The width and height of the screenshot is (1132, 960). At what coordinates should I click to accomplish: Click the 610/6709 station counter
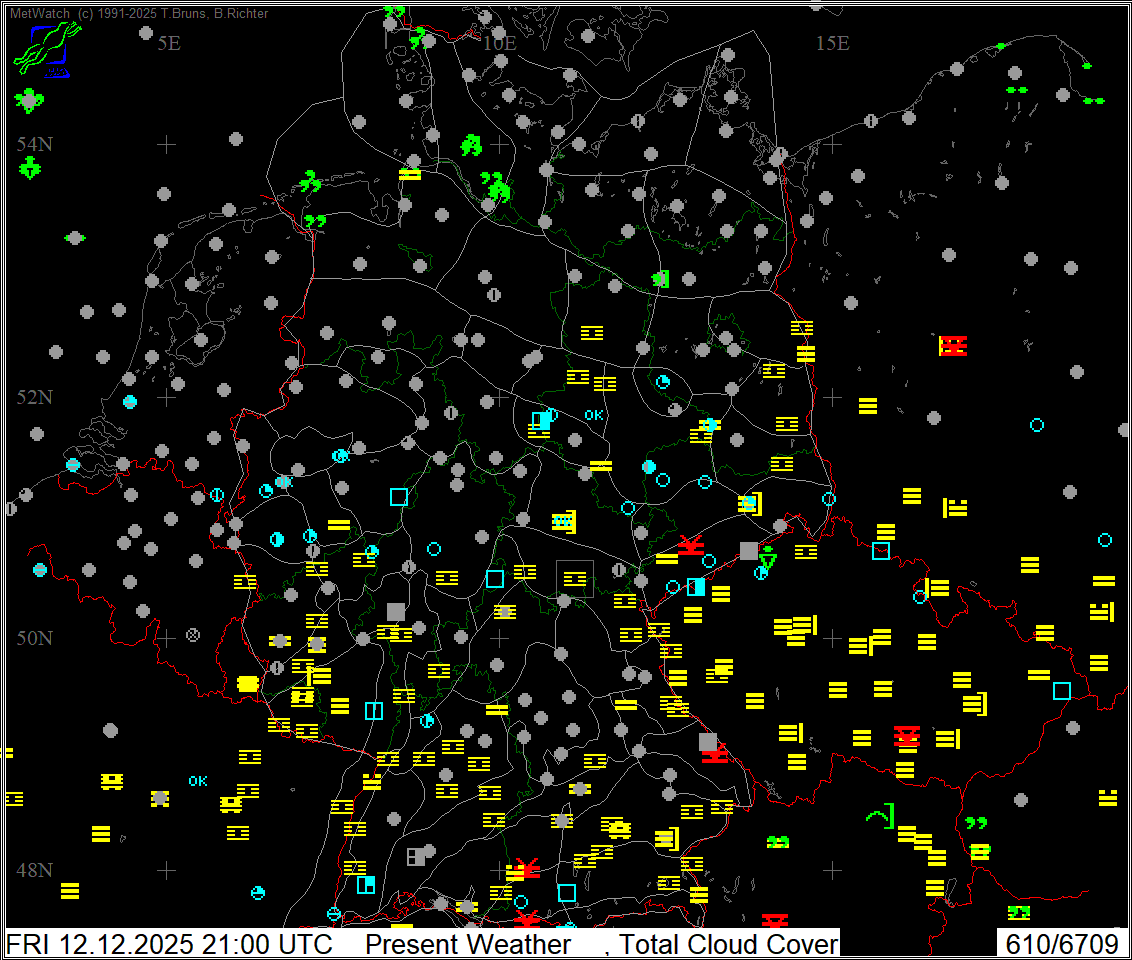pos(1061,944)
